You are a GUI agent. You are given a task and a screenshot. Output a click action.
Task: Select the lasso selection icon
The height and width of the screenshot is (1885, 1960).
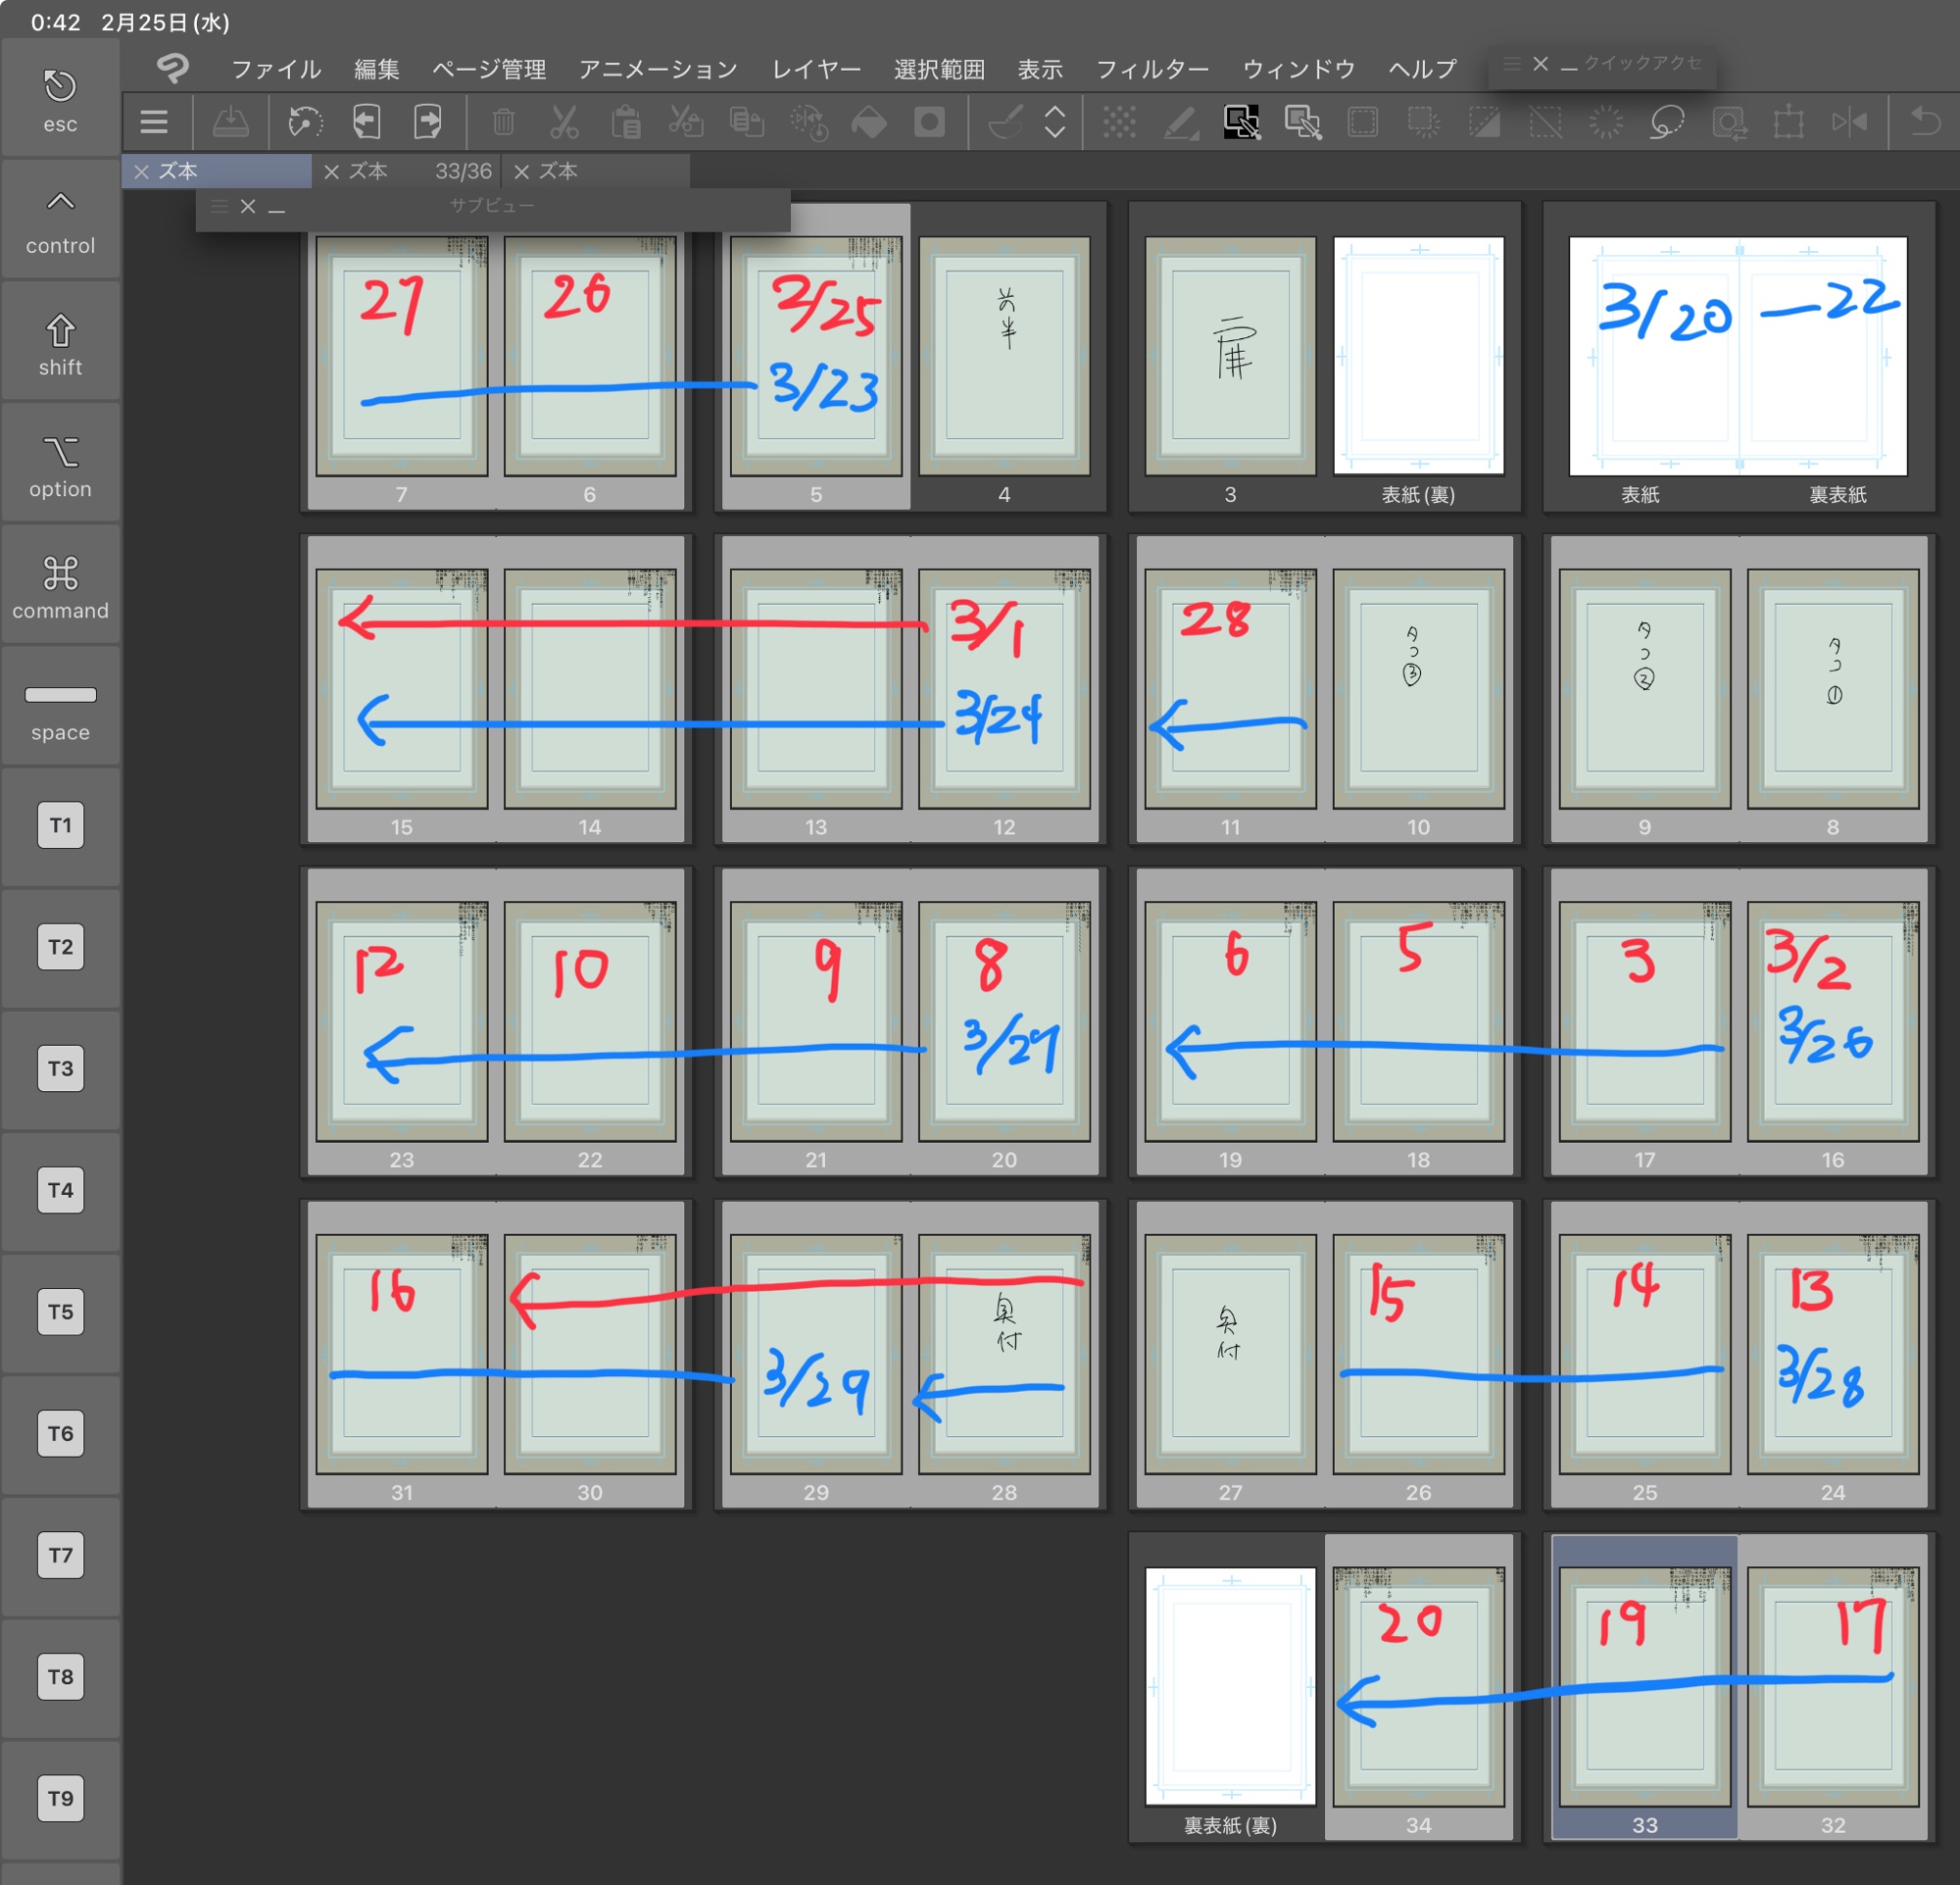1666,122
